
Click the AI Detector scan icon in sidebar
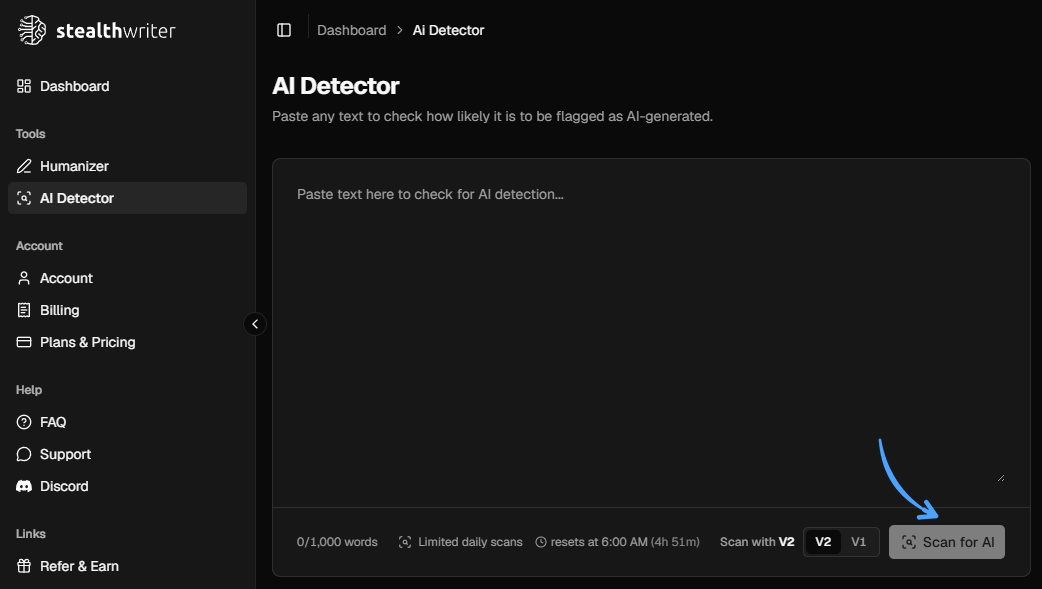click(x=24, y=198)
